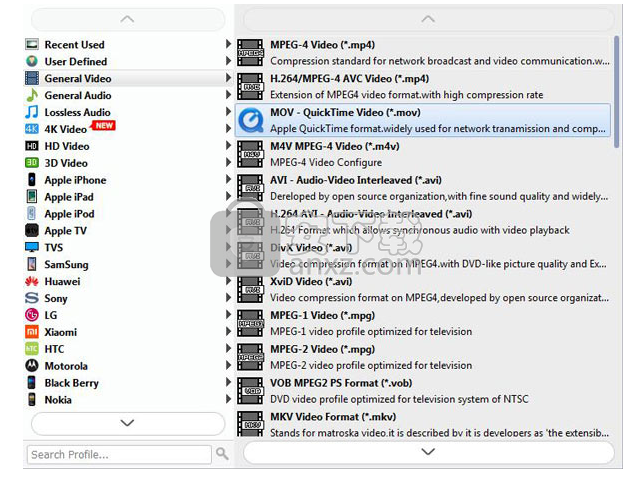Select MKV Video Format (*.mkv)

(x=423, y=423)
